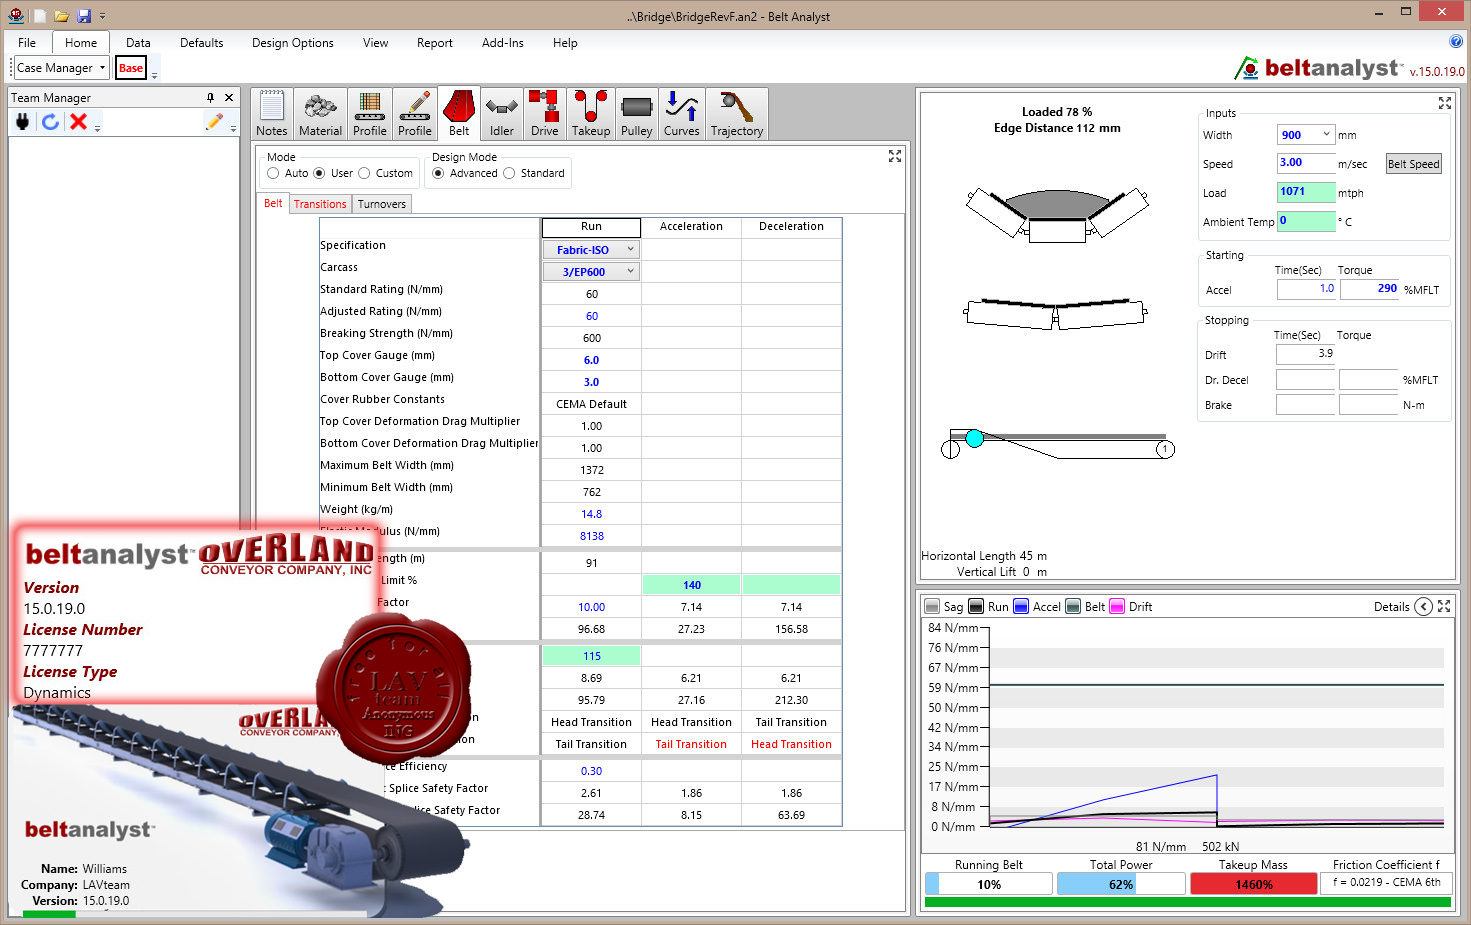Select the Belt section icon
The height and width of the screenshot is (925, 1471).
click(459, 114)
